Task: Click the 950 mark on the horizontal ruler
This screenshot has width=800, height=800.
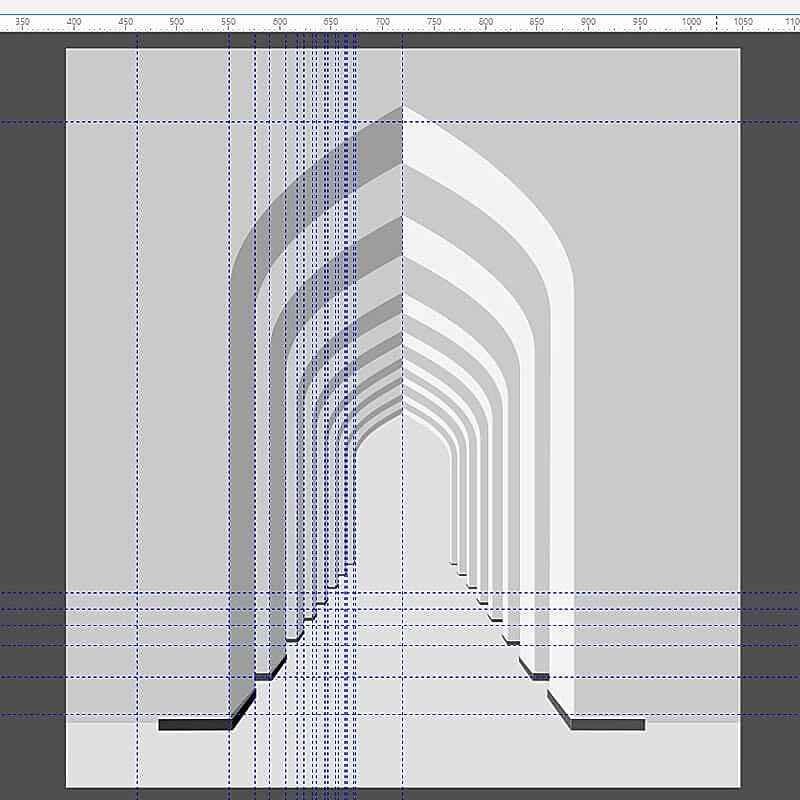Action: 640,22
